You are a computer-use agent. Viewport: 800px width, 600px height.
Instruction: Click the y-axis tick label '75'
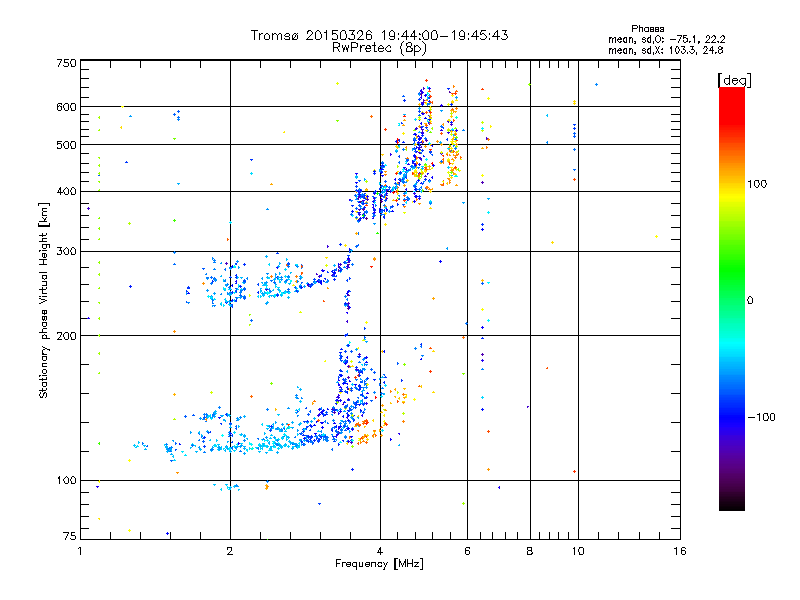pyautogui.click(x=70, y=536)
